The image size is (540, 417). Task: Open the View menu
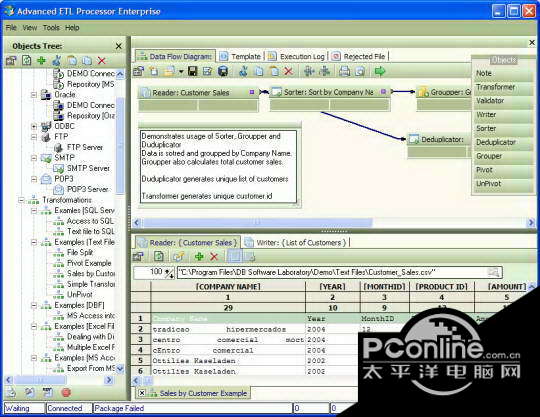(x=30, y=28)
